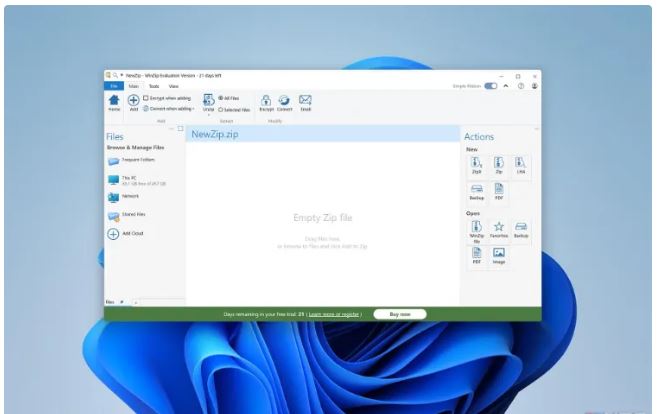Collapse the ribbon with the chevron arrow
658x414 pixels.
(x=505, y=86)
